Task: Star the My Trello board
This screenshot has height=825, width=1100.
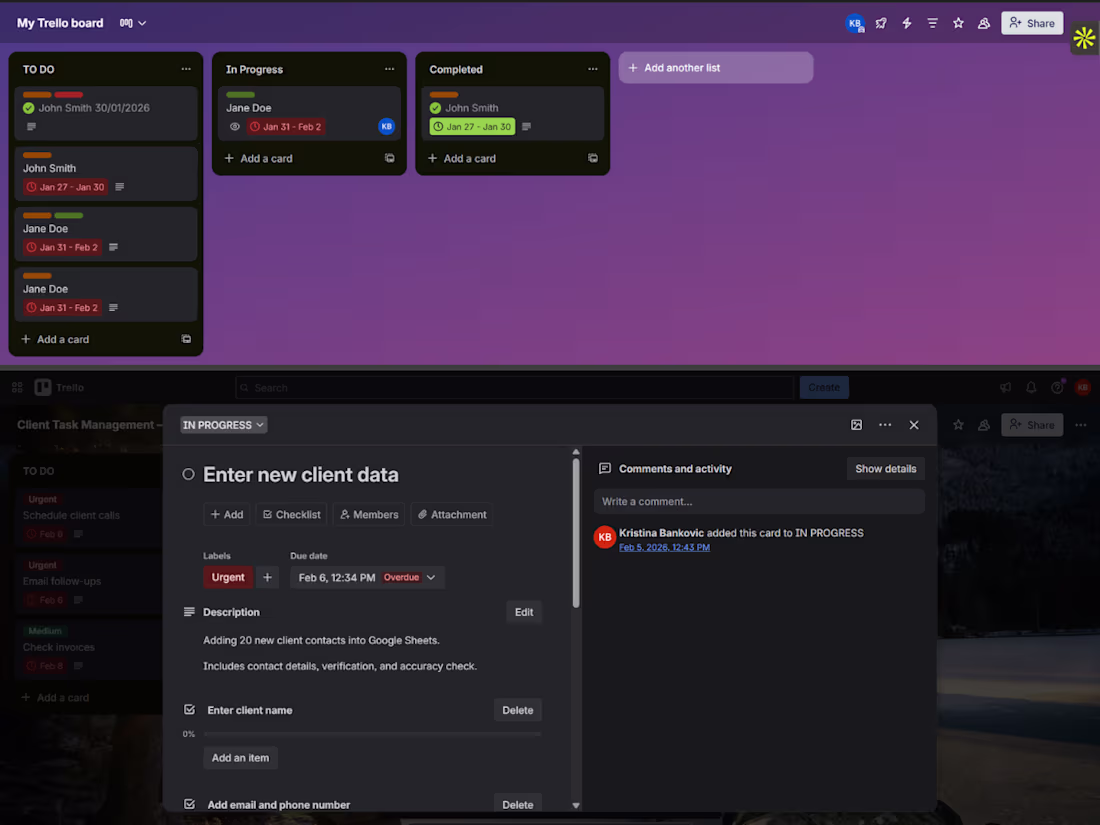Action: point(958,22)
